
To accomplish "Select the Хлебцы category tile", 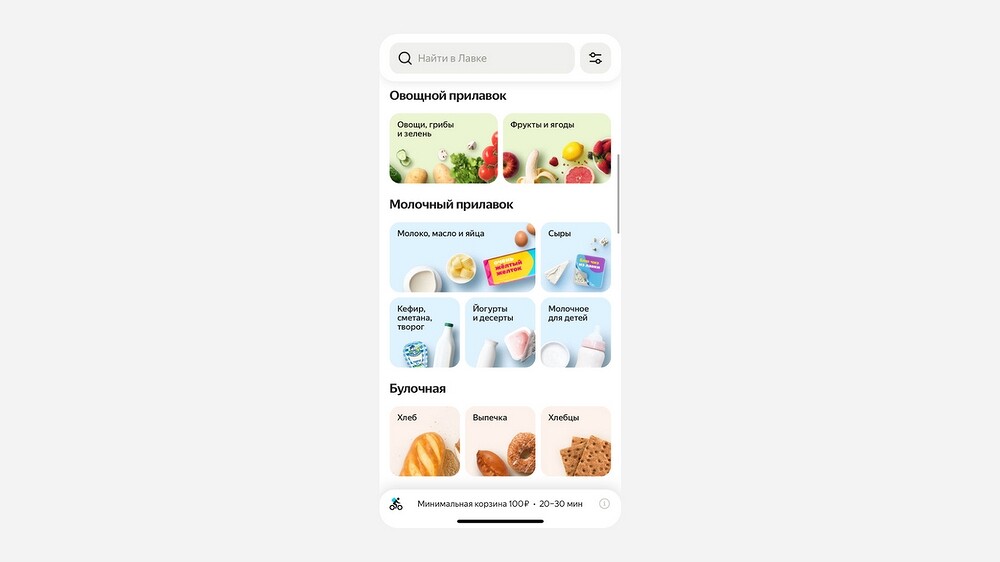I will (x=576, y=441).
